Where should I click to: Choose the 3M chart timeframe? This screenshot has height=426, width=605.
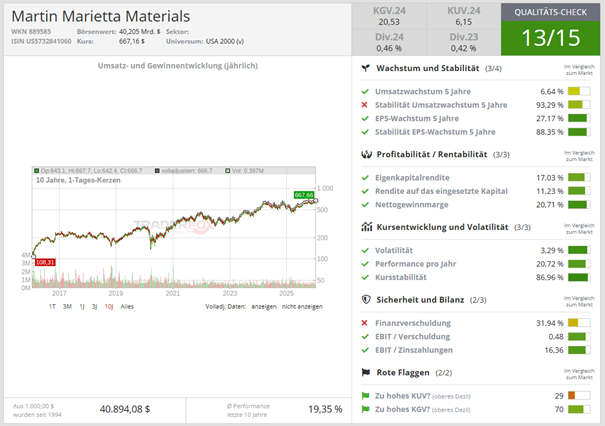pos(66,306)
